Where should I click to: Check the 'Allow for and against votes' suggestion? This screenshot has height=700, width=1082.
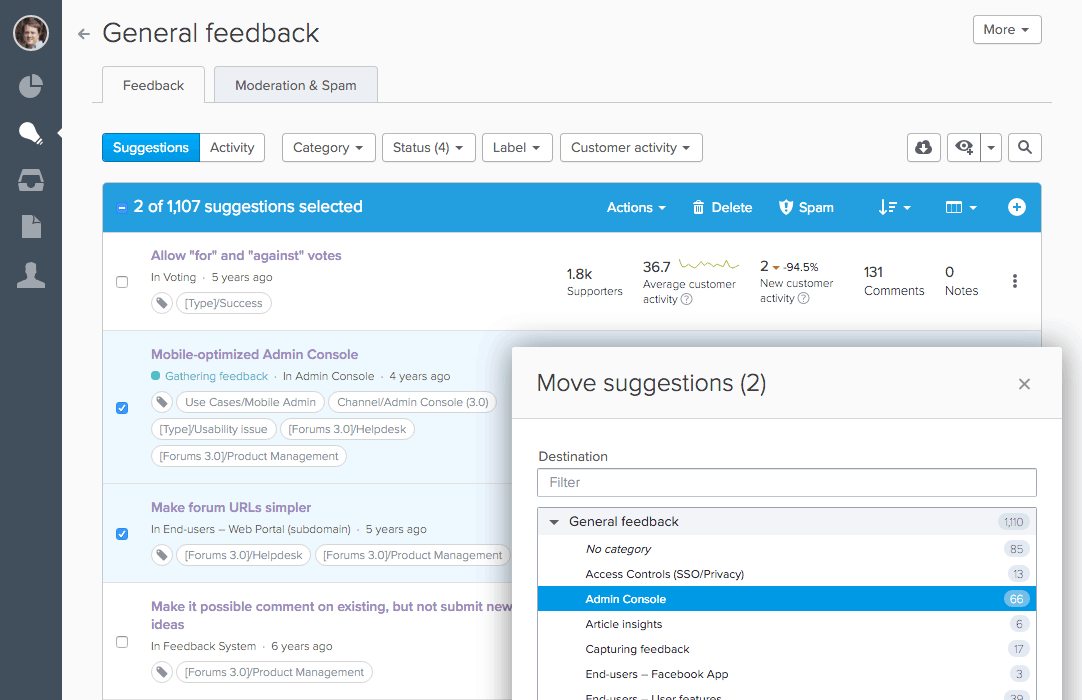coord(122,281)
